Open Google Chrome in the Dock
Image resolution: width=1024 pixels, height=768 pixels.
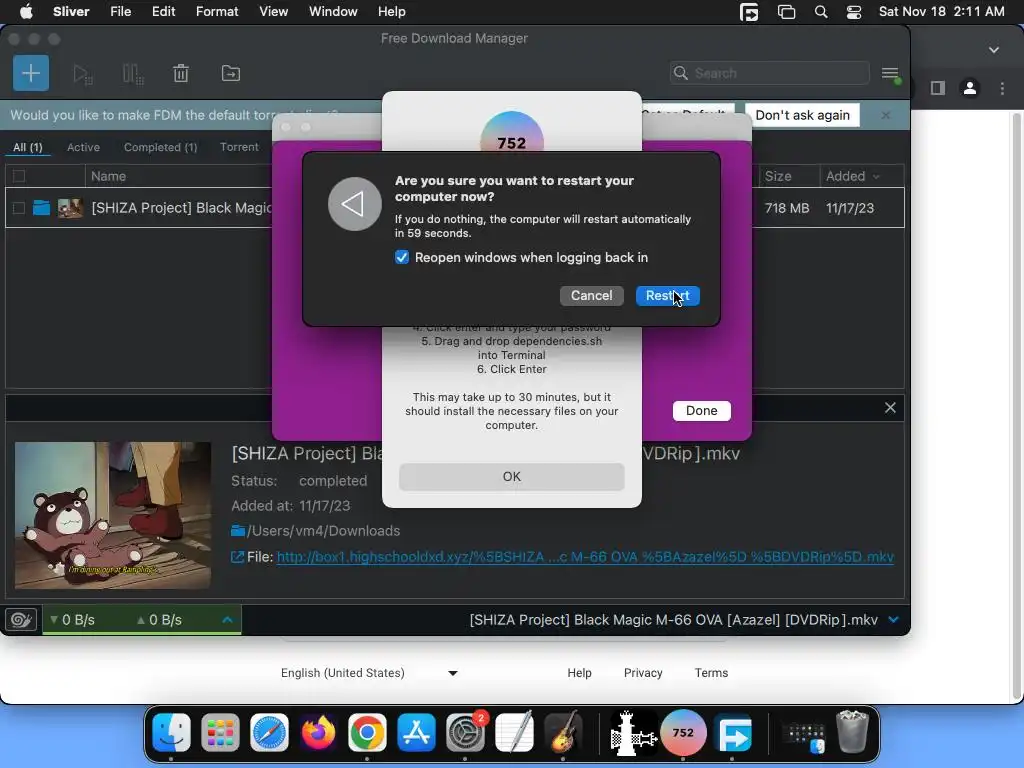tap(367, 733)
